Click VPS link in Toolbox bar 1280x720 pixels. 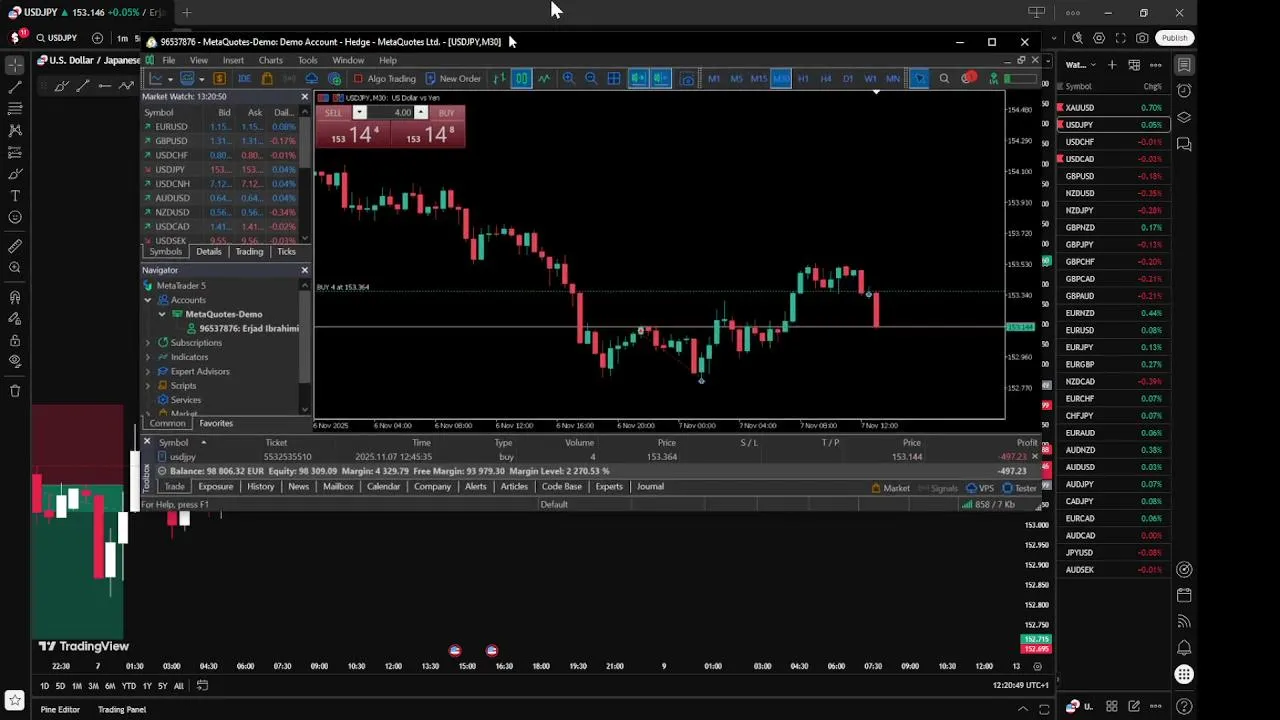point(979,488)
